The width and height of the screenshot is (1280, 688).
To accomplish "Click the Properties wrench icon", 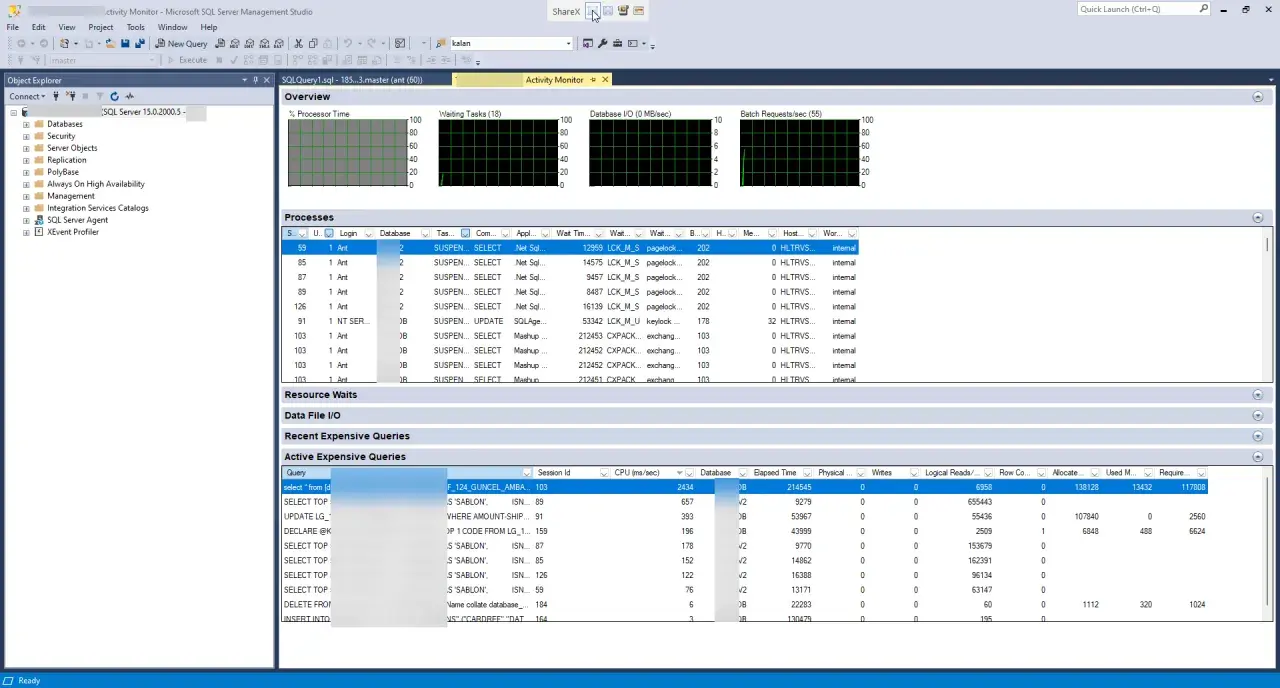I will (x=602, y=43).
